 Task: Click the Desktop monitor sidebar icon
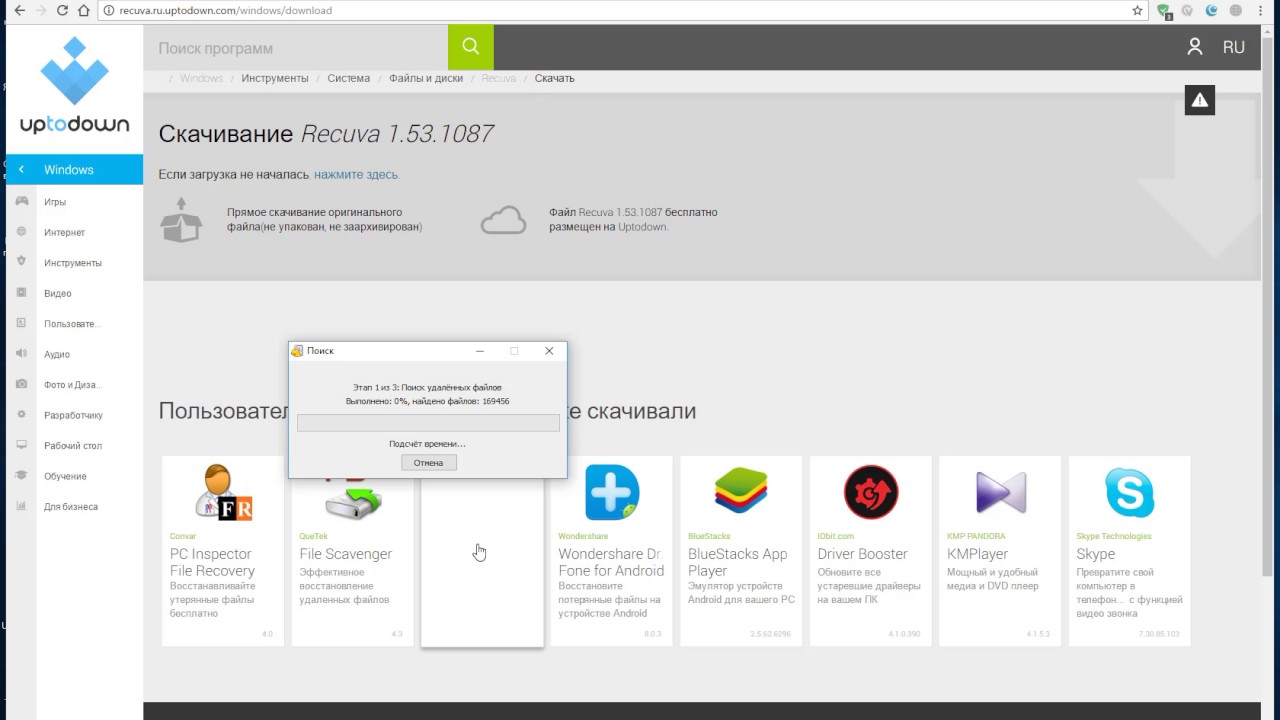coord(22,445)
